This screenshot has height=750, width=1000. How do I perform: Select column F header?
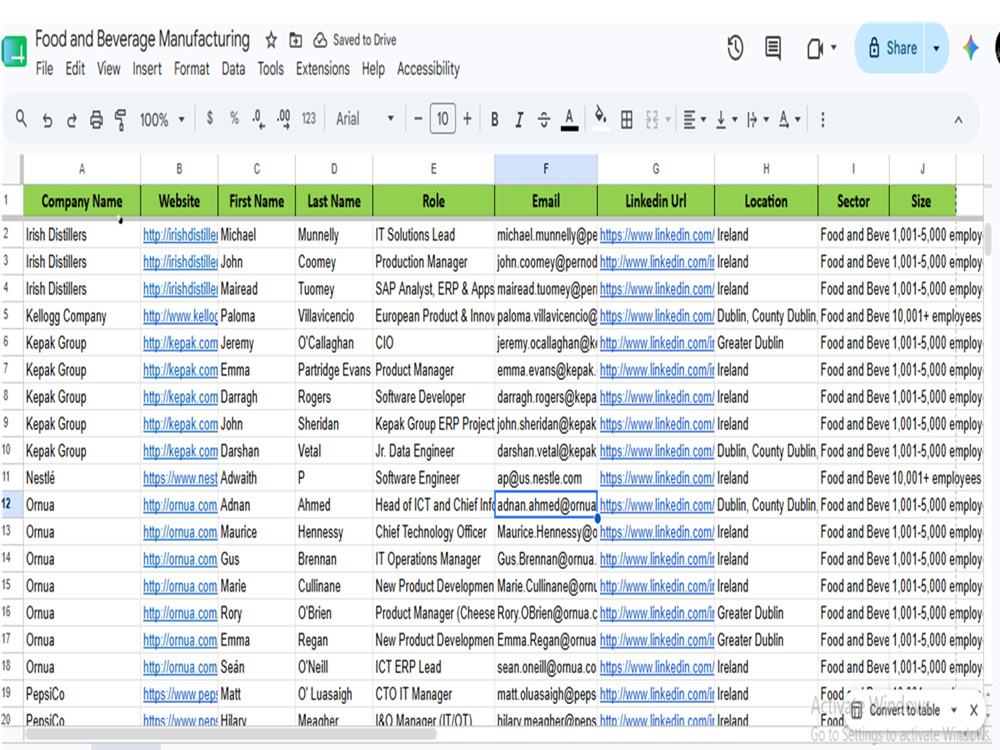545,169
